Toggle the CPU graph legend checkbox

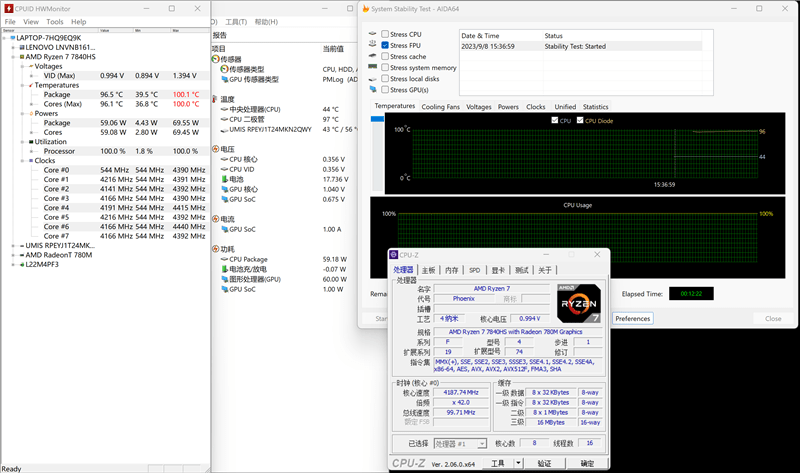(555, 120)
